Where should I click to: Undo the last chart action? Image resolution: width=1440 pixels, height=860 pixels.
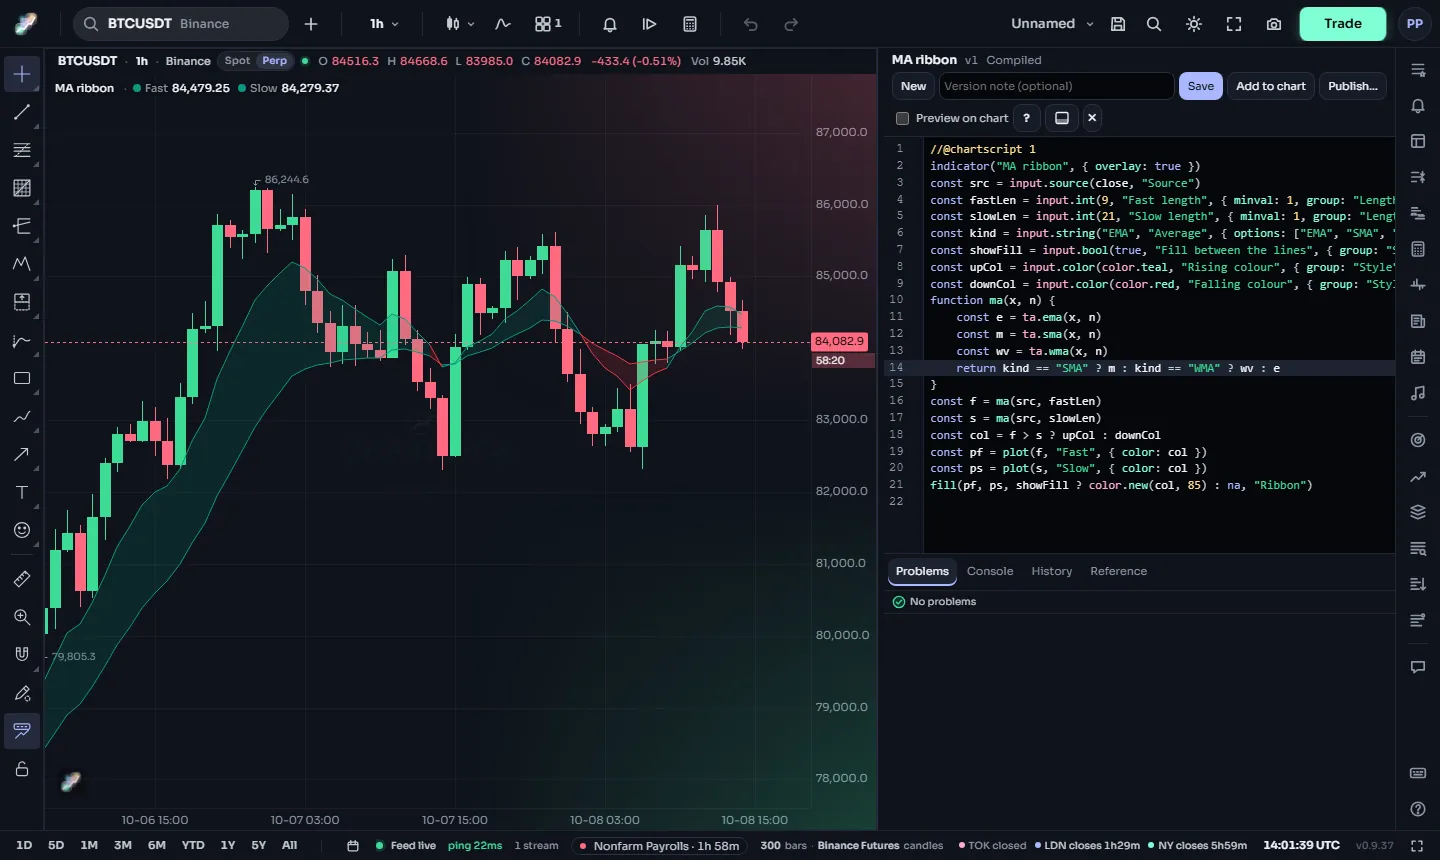pos(751,24)
